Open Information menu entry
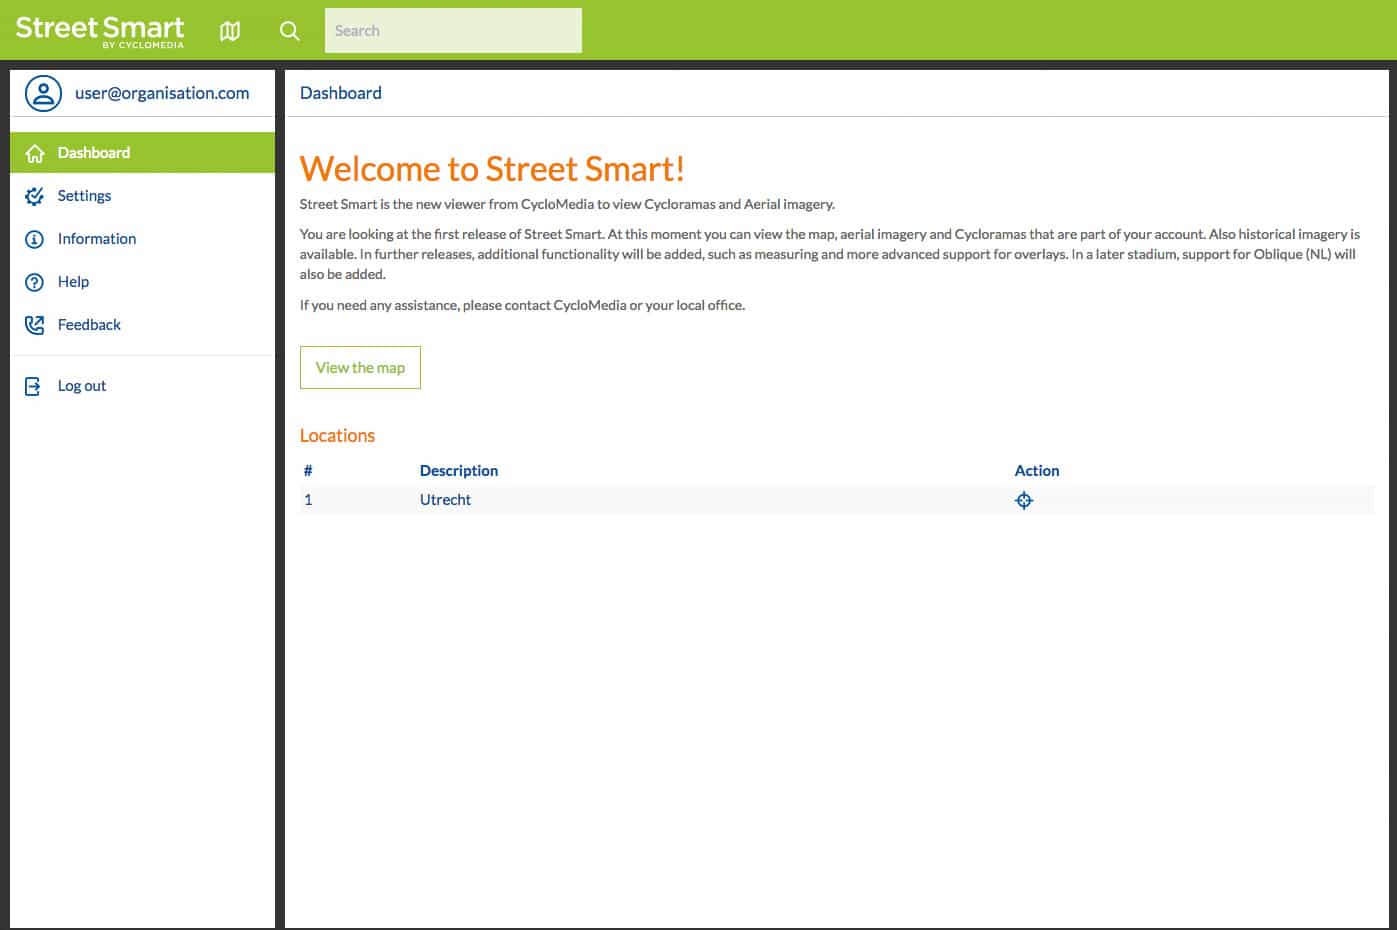This screenshot has width=1397, height=930. coord(142,239)
